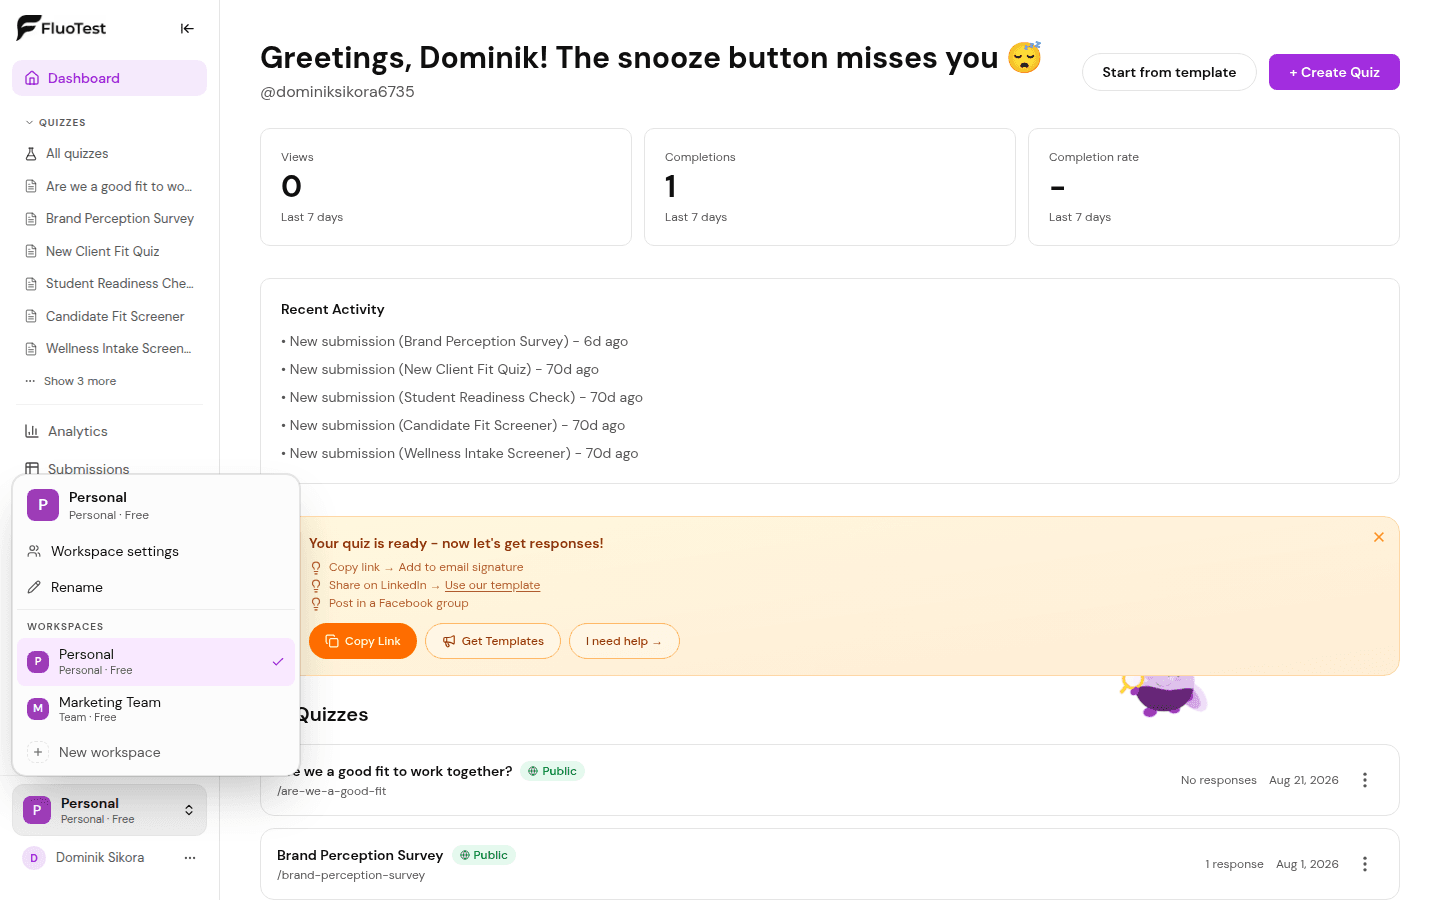Click lightbulb icon beside Copy link tip

[316, 567]
